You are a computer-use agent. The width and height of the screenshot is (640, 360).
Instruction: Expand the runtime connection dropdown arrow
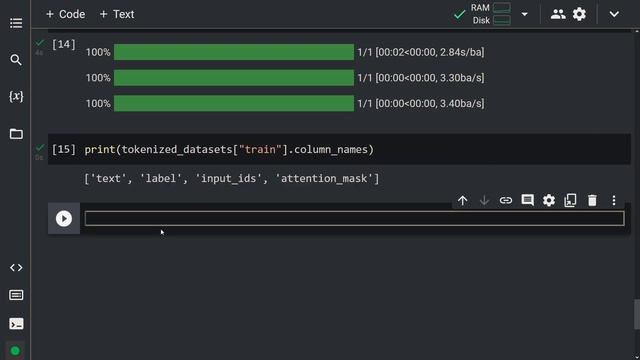tap(524, 14)
